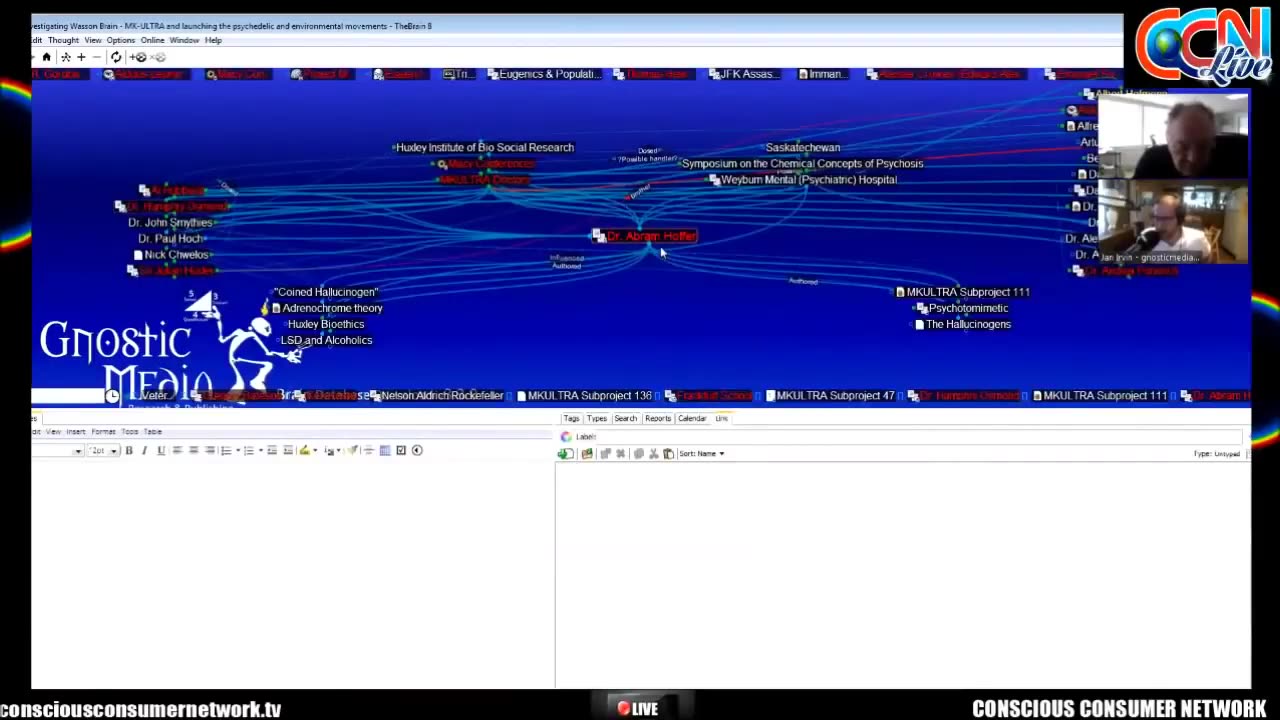Screen dimensions: 1280x720
Task: Click the folder icon in attachments toolbar
Action: (587, 454)
